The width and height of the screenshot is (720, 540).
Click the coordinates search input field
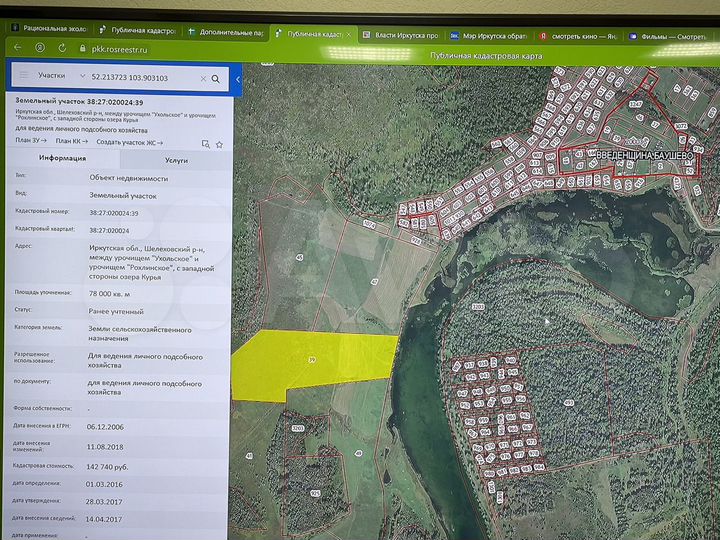click(143, 78)
